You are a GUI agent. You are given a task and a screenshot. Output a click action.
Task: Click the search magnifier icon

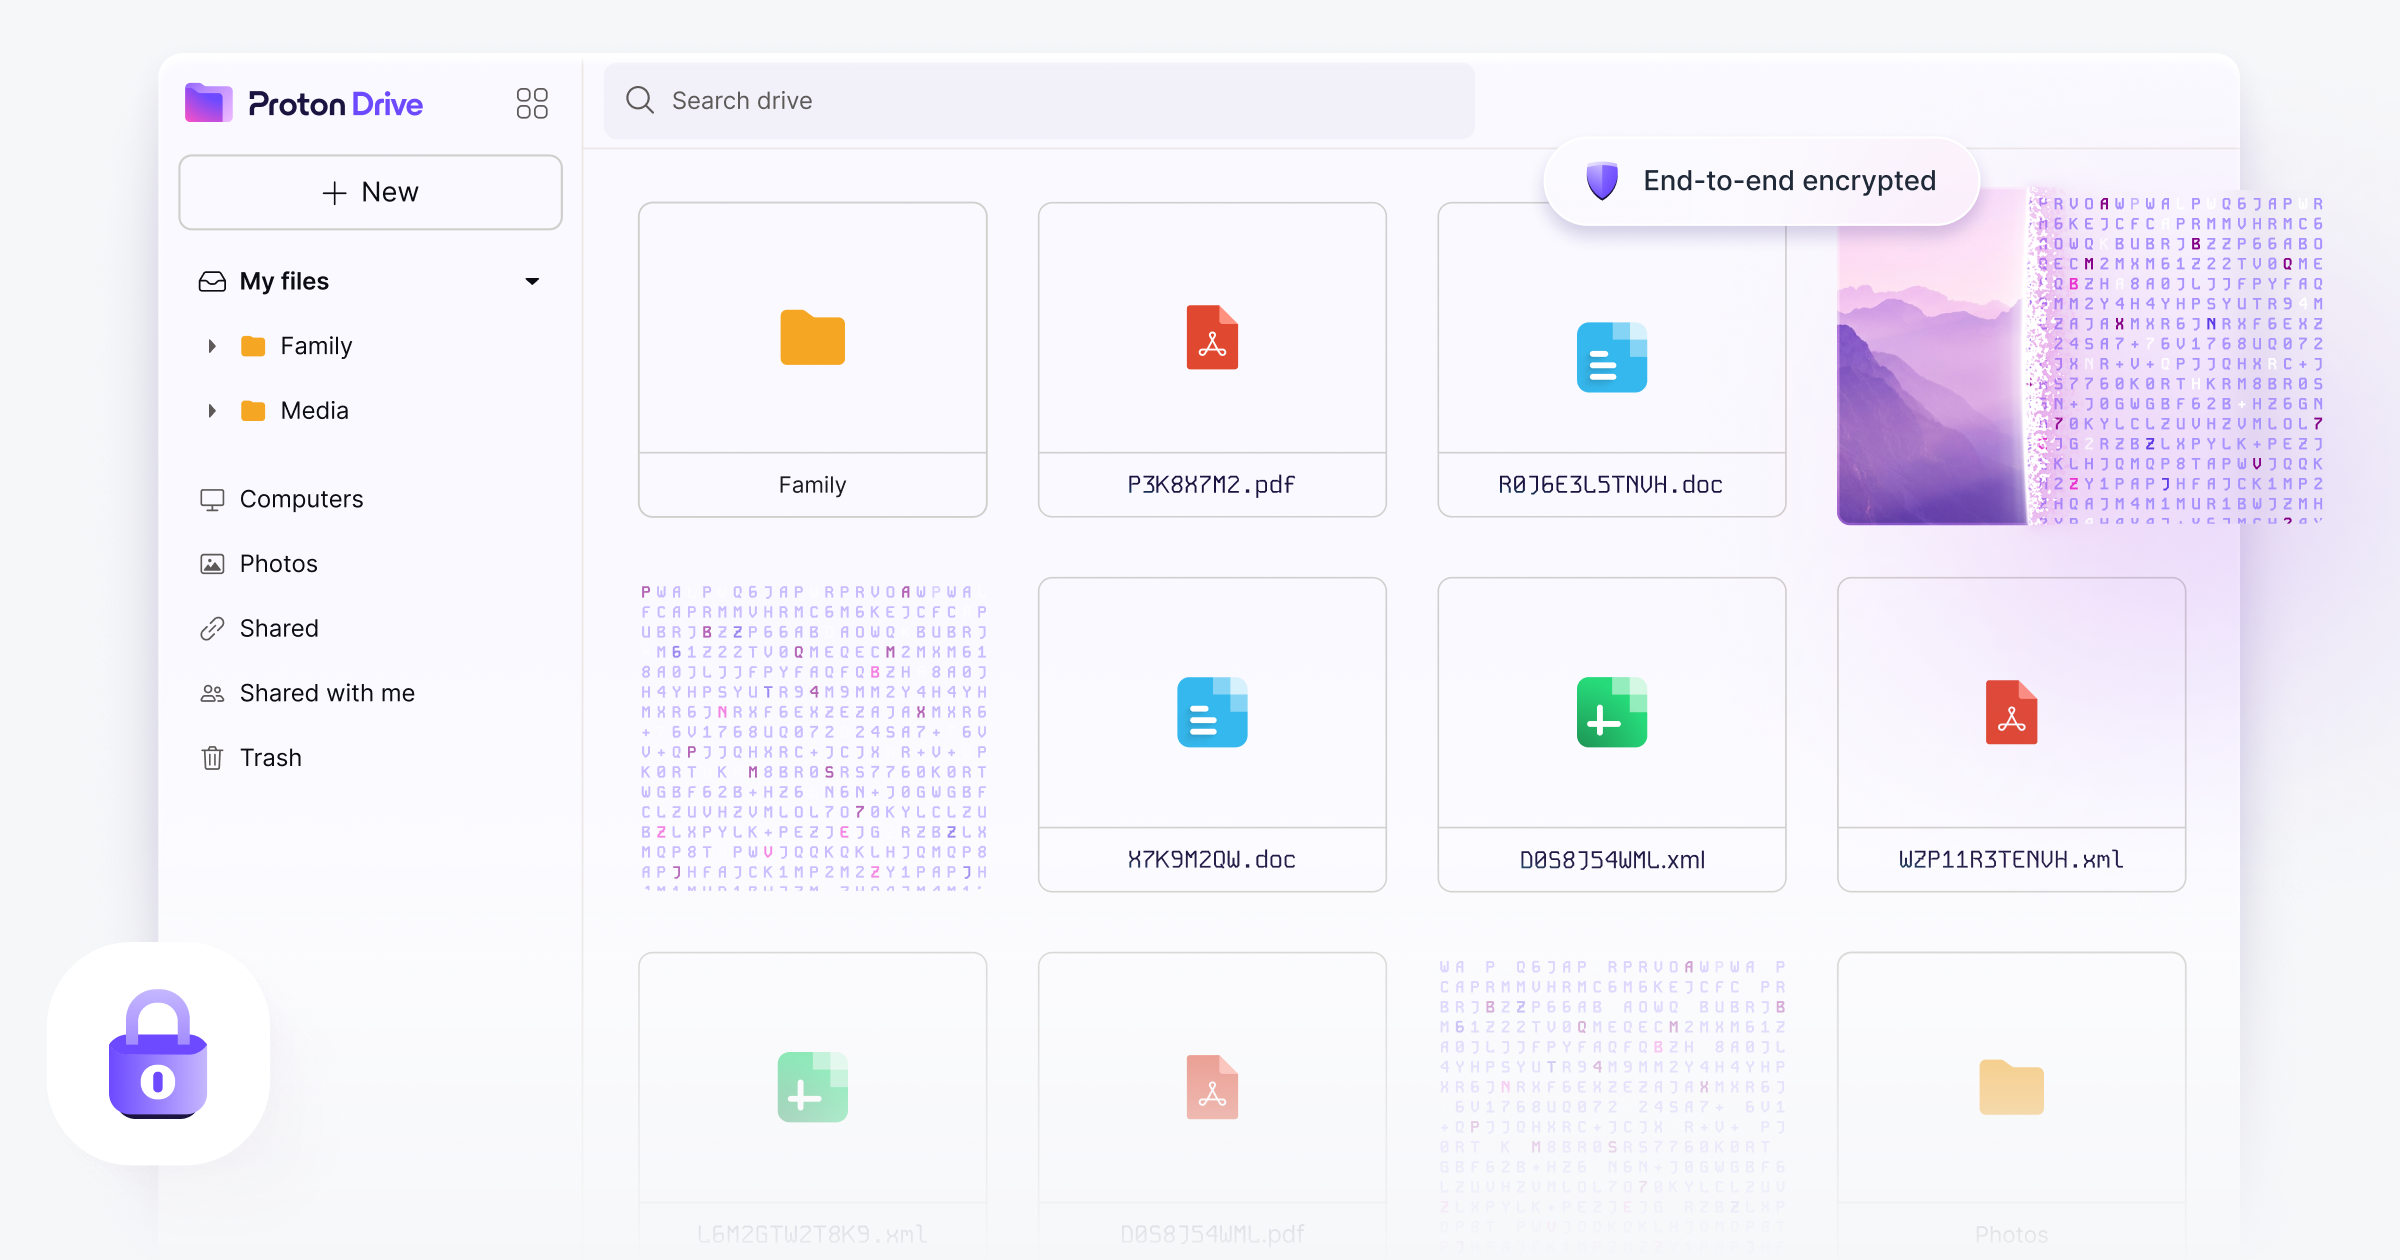(x=640, y=100)
